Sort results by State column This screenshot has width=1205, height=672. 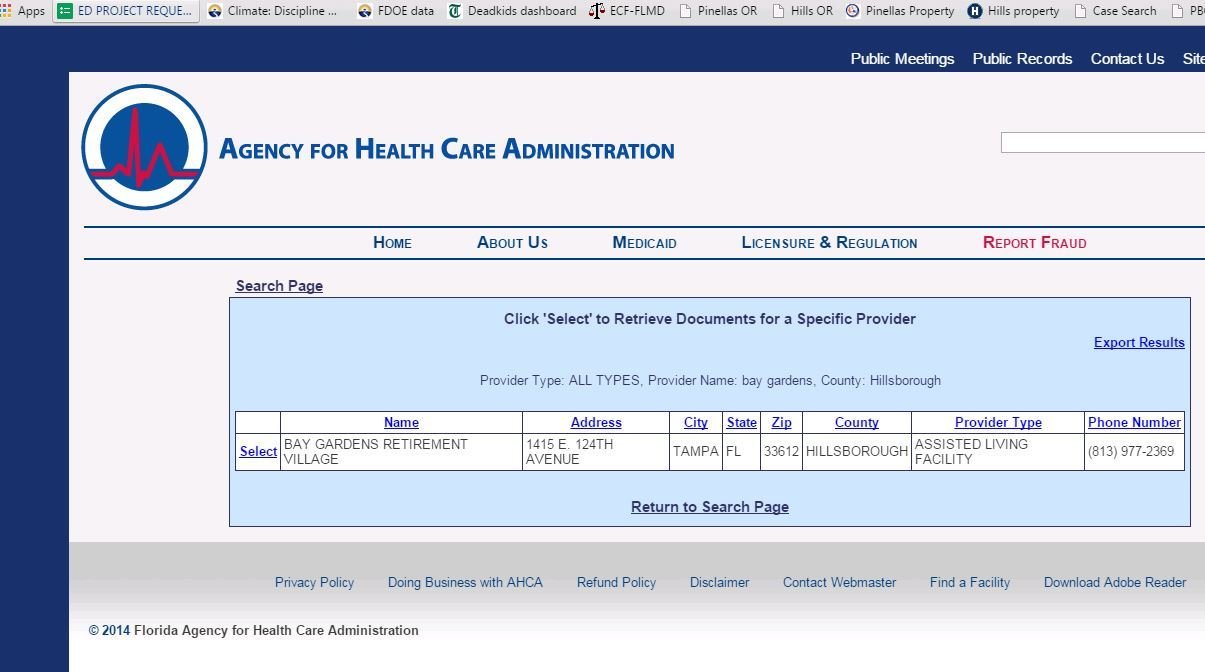pos(742,423)
